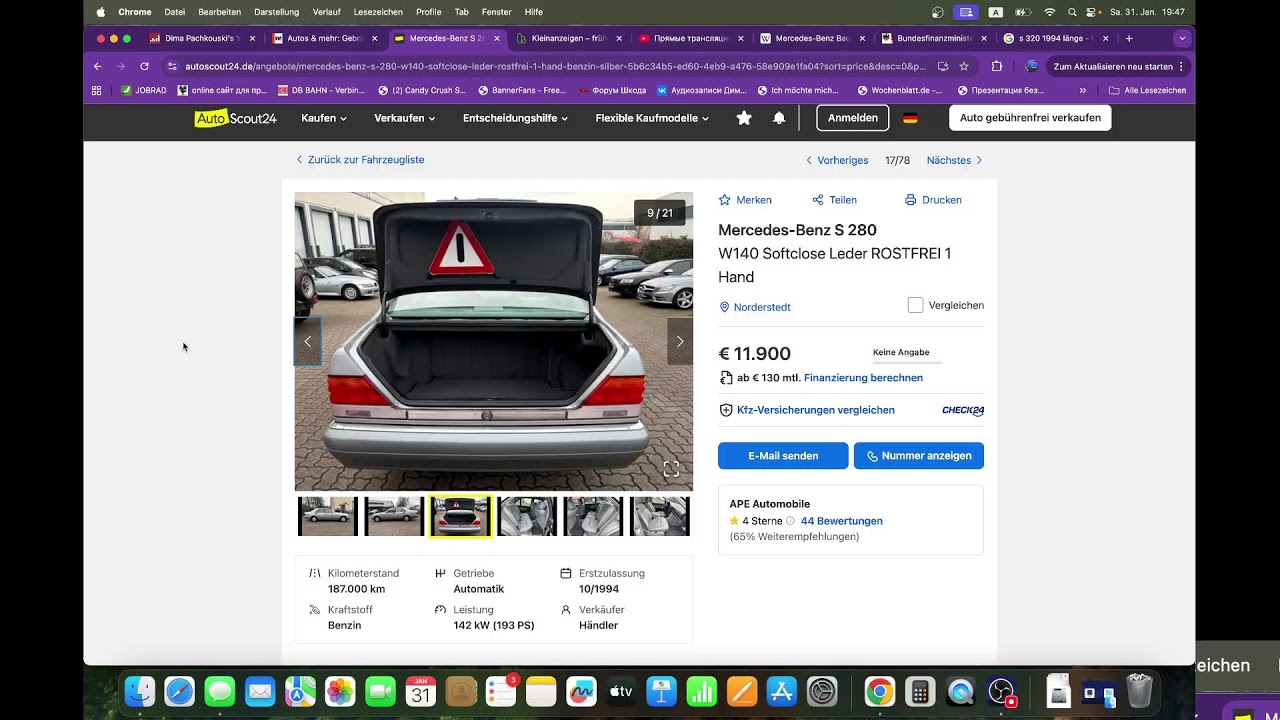Open the Entscheidungshilfe dropdown
Viewport: 1280px width, 720px height.
[515, 118]
